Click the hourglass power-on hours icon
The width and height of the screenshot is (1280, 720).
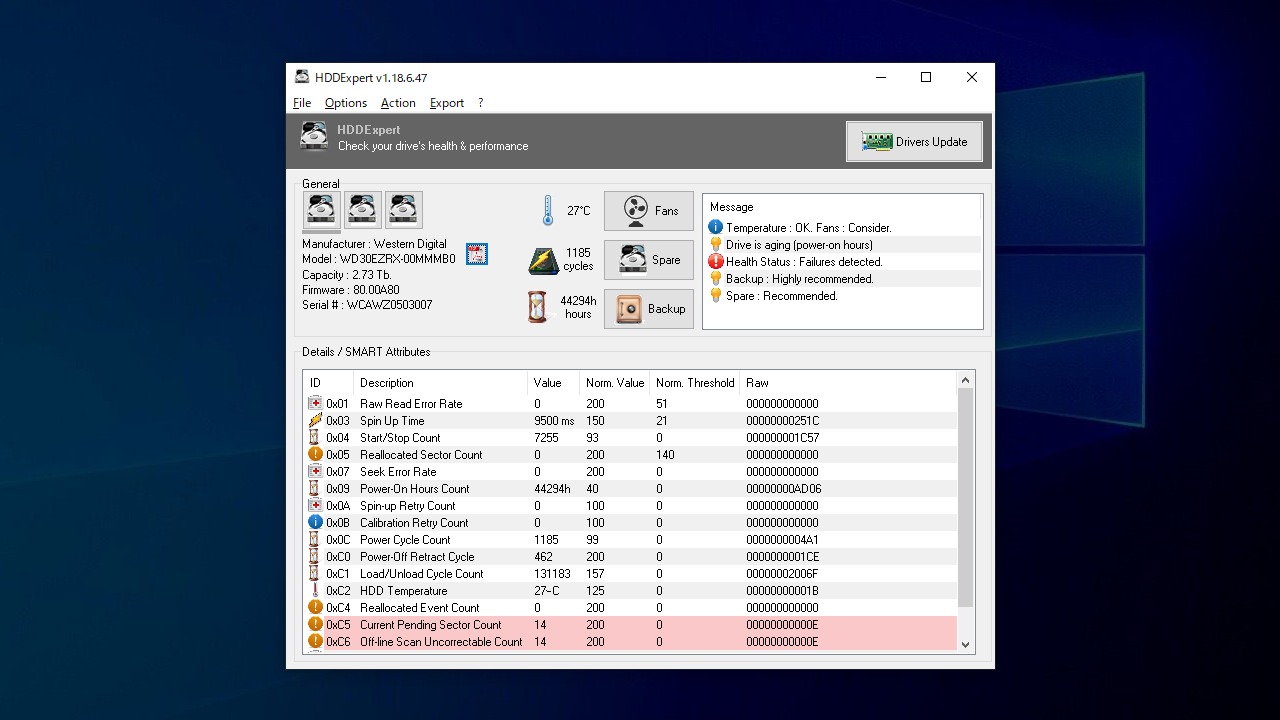(x=538, y=307)
